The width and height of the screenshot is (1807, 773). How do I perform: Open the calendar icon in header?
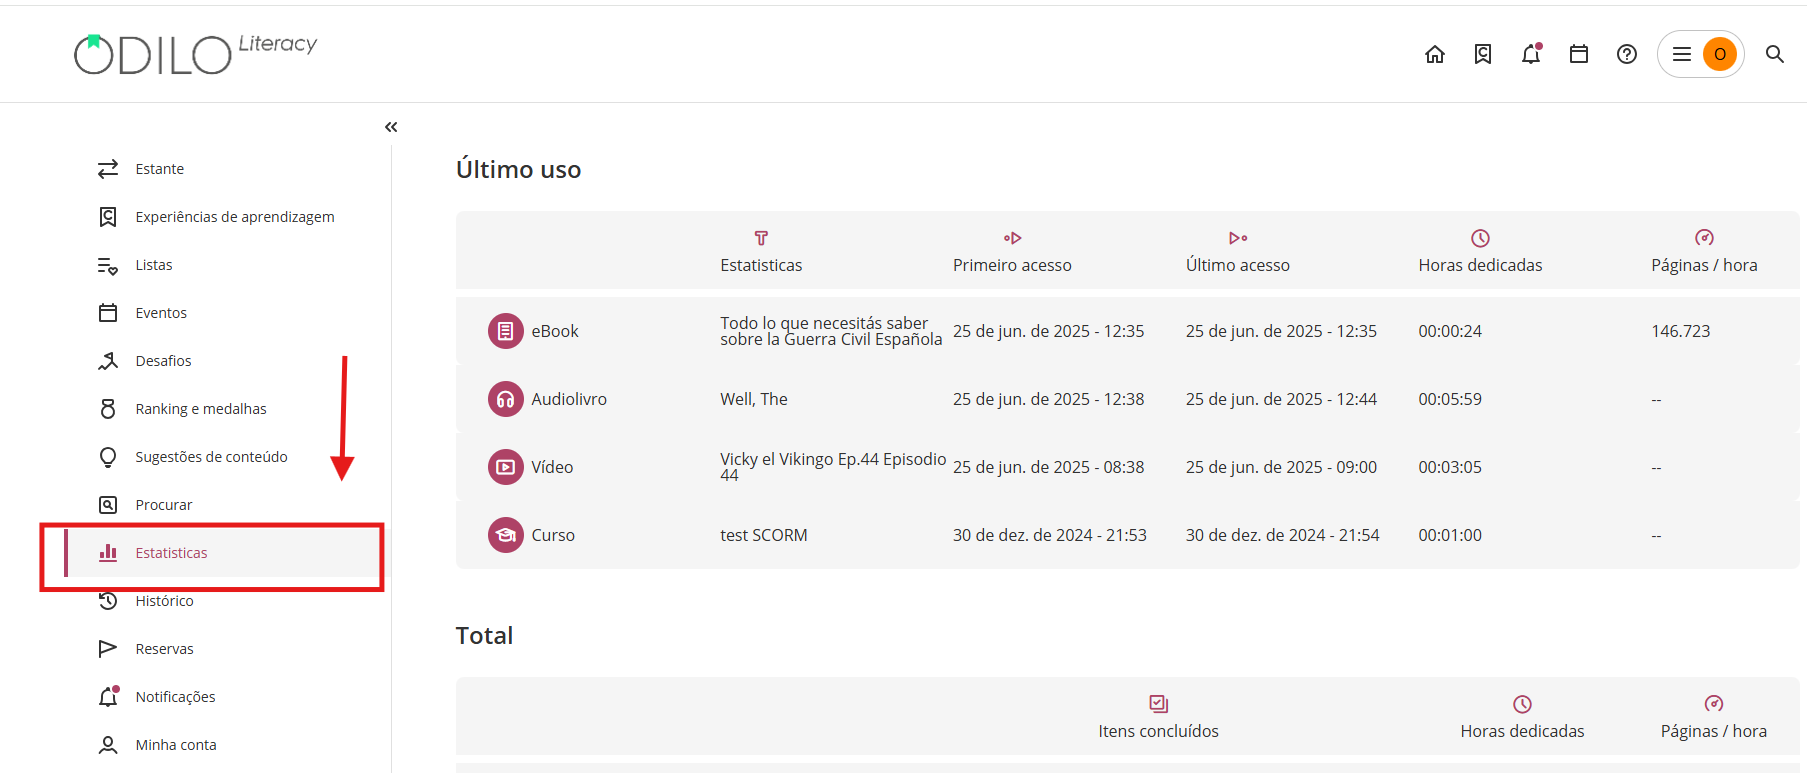(x=1579, y=54)
